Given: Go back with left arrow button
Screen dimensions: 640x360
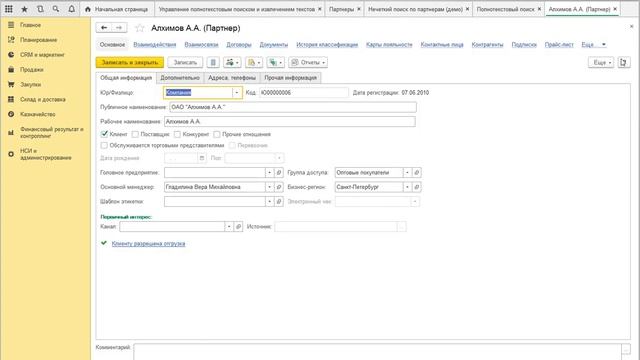Looking at the screenshot, I should tap(104, 28).
